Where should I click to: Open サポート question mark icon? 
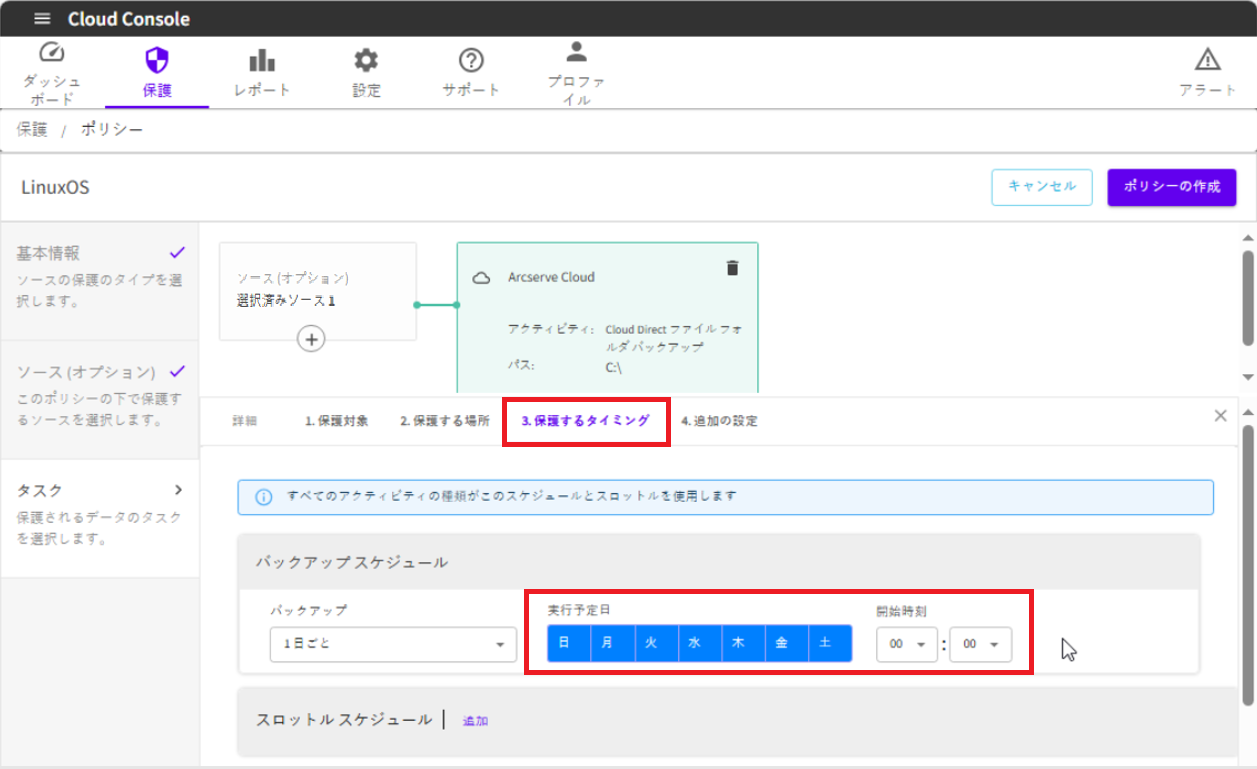tap(471, 60)
